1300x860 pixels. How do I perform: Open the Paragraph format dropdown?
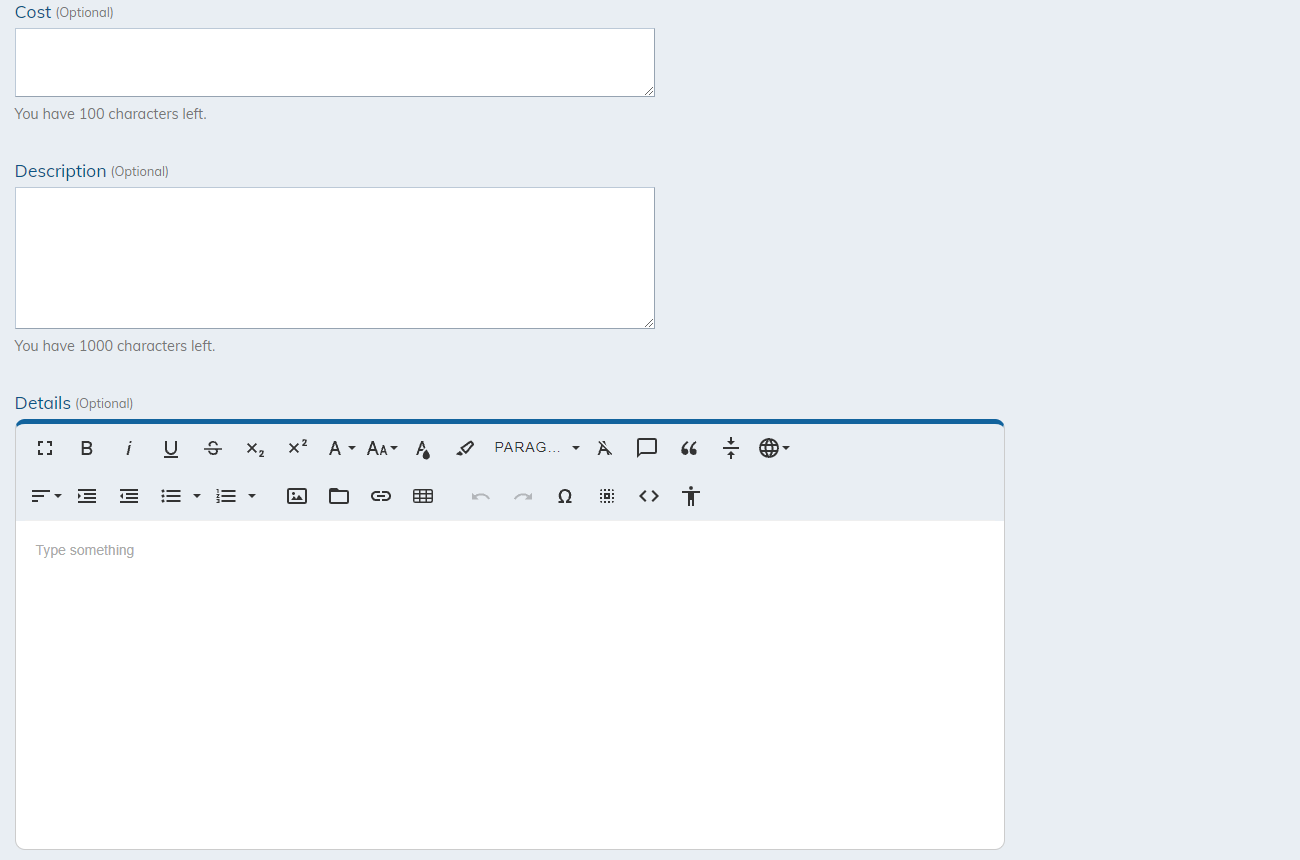(x=537, y=448)
